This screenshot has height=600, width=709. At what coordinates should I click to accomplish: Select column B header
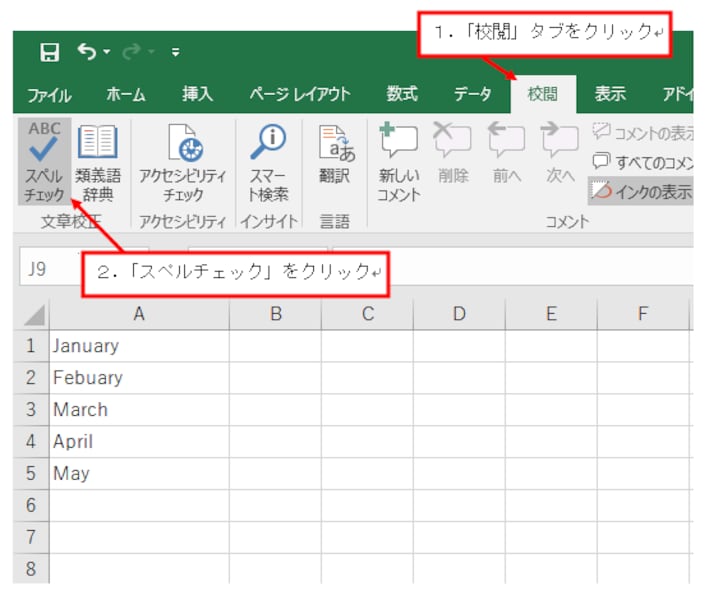point(276,313)
